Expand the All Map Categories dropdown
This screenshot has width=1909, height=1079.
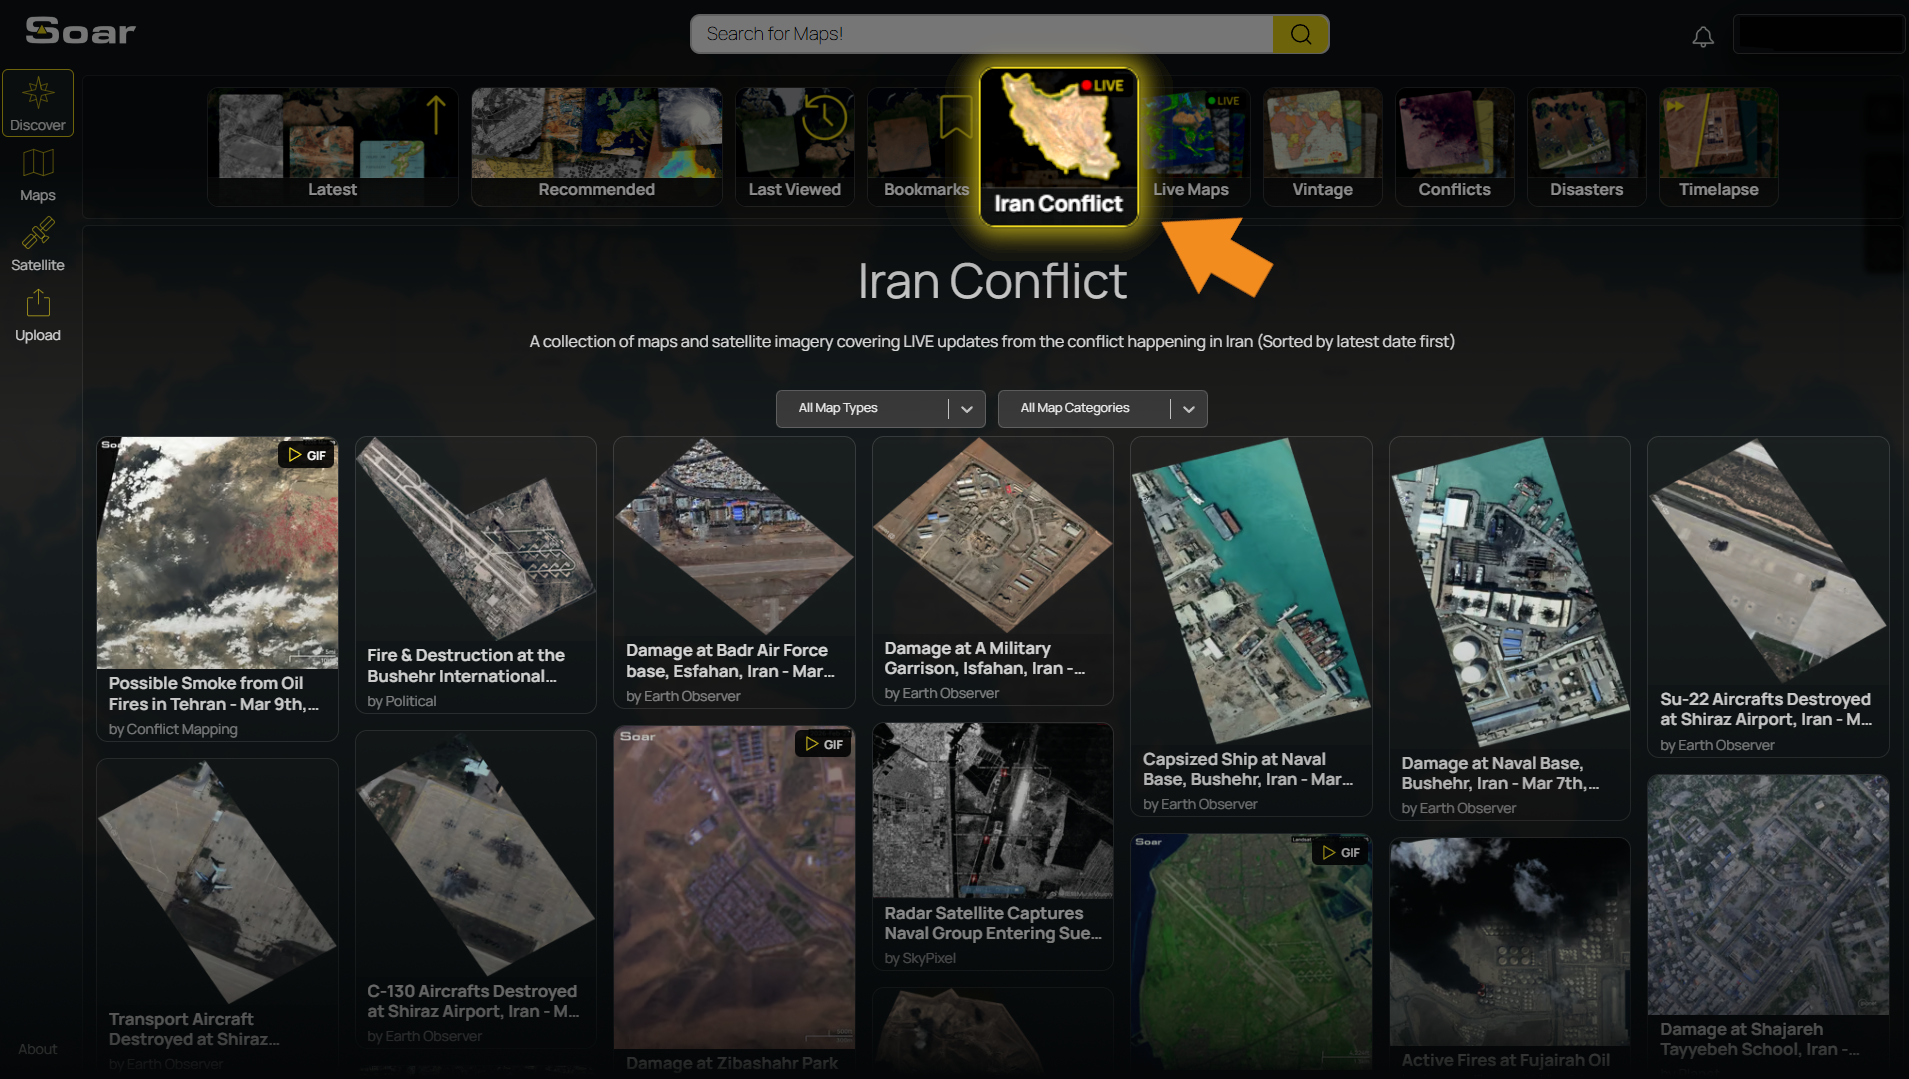pos(1102,408)
